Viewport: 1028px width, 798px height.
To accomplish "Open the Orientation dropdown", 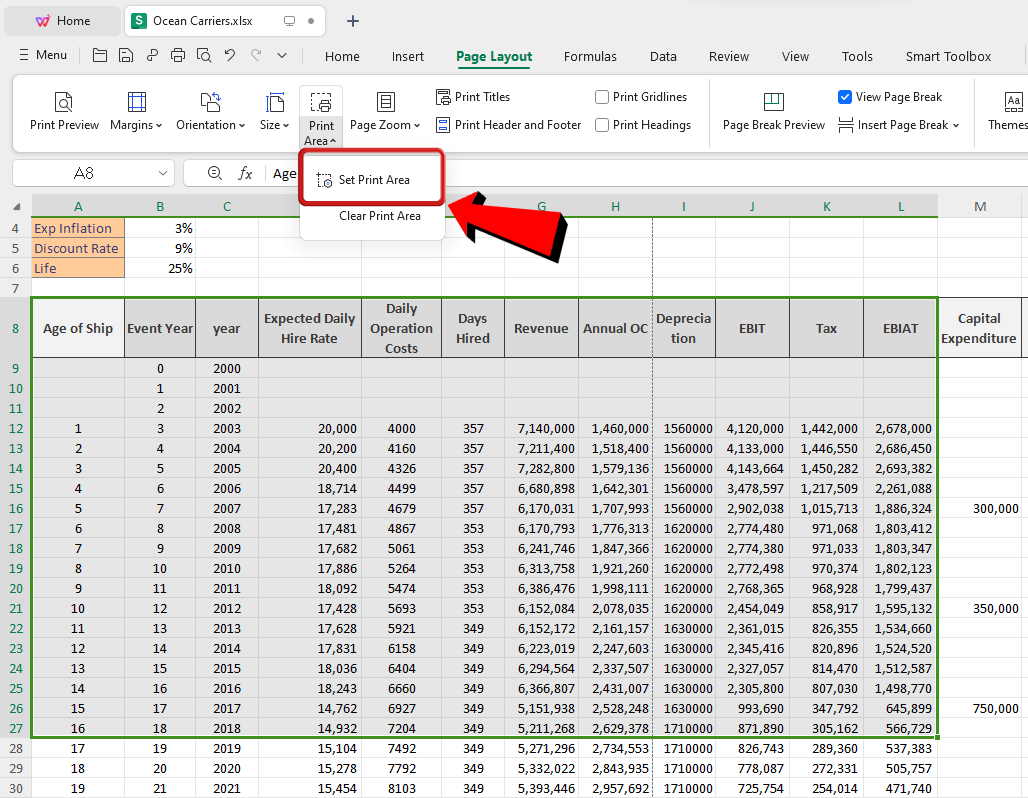I will click(209, 110).
